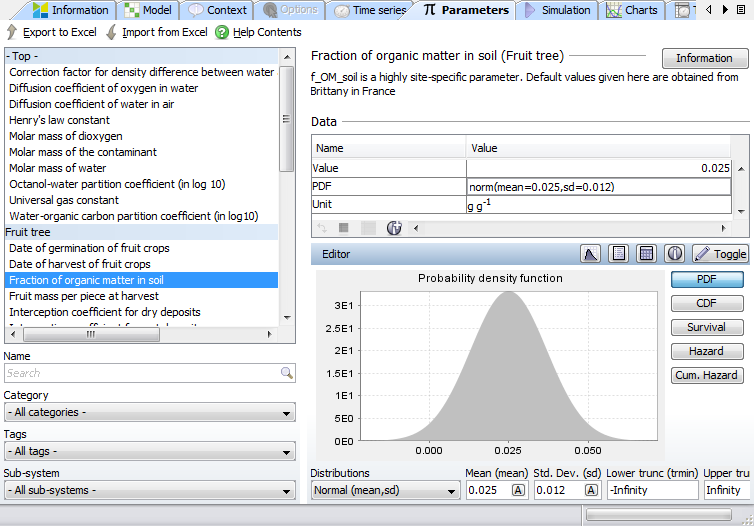Click the globe icon below the Data table
Viewport: 754px width, 526px height.
tap(394, 228)
